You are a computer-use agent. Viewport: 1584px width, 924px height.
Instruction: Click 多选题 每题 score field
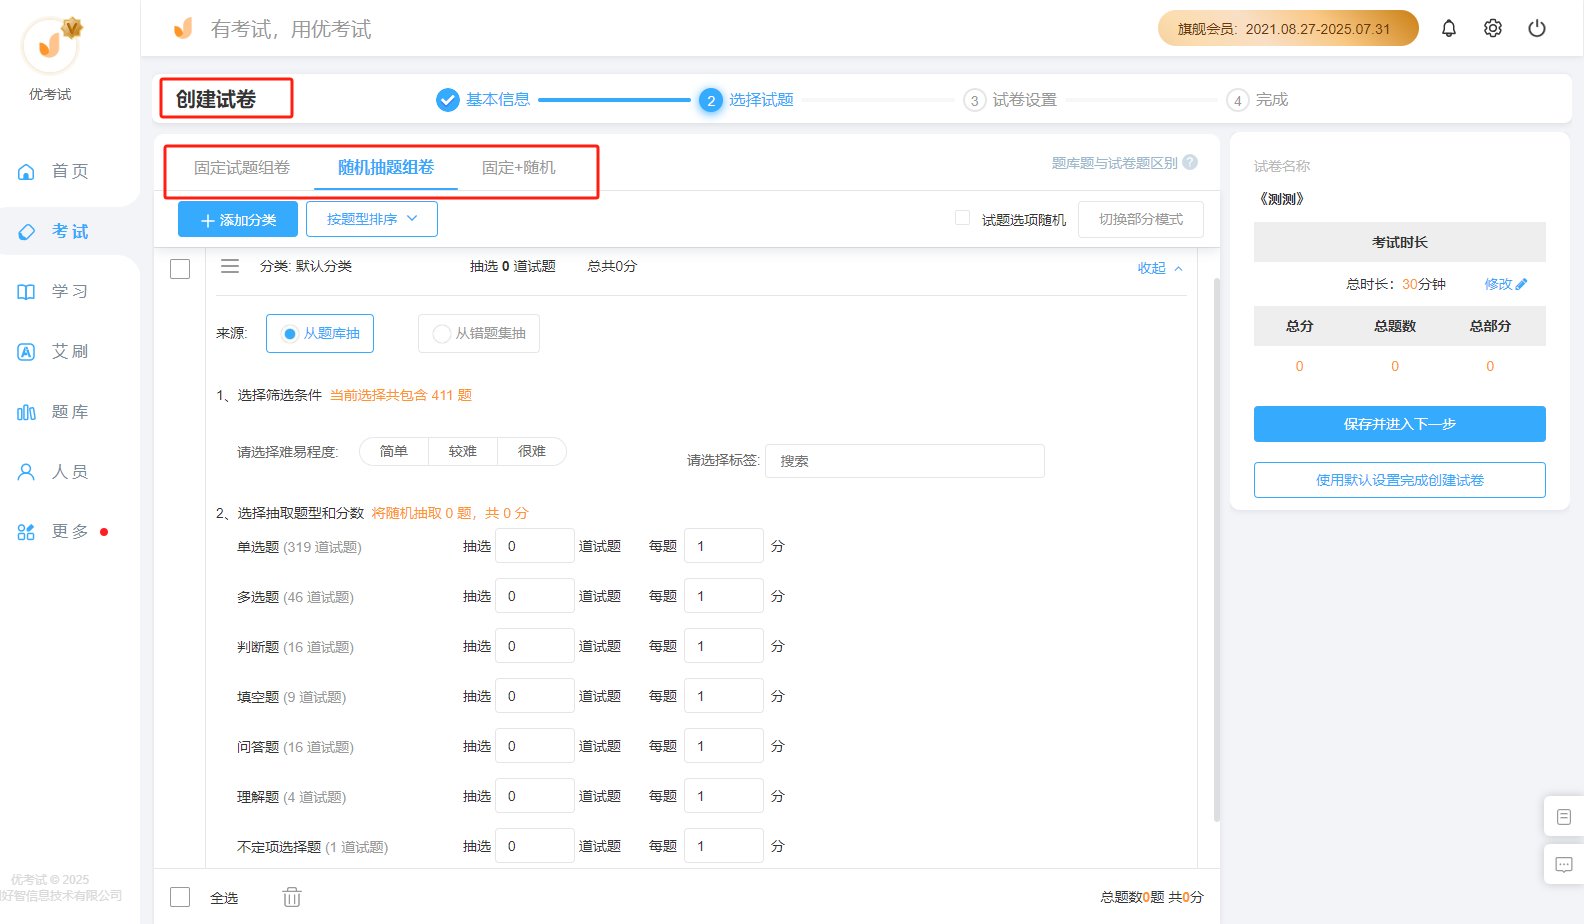[x=724, y=596]
